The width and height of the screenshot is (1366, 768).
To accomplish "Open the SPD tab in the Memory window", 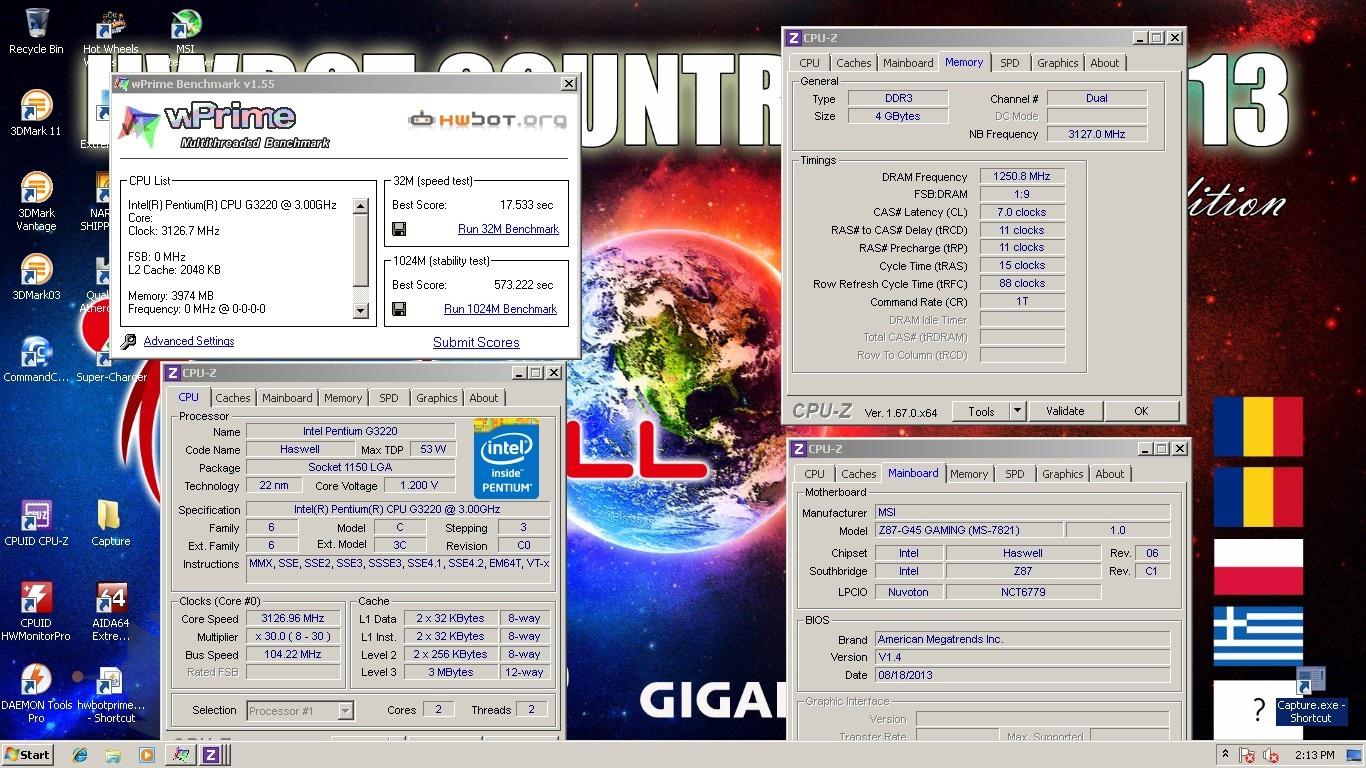I will click(x=1009, y=62).
